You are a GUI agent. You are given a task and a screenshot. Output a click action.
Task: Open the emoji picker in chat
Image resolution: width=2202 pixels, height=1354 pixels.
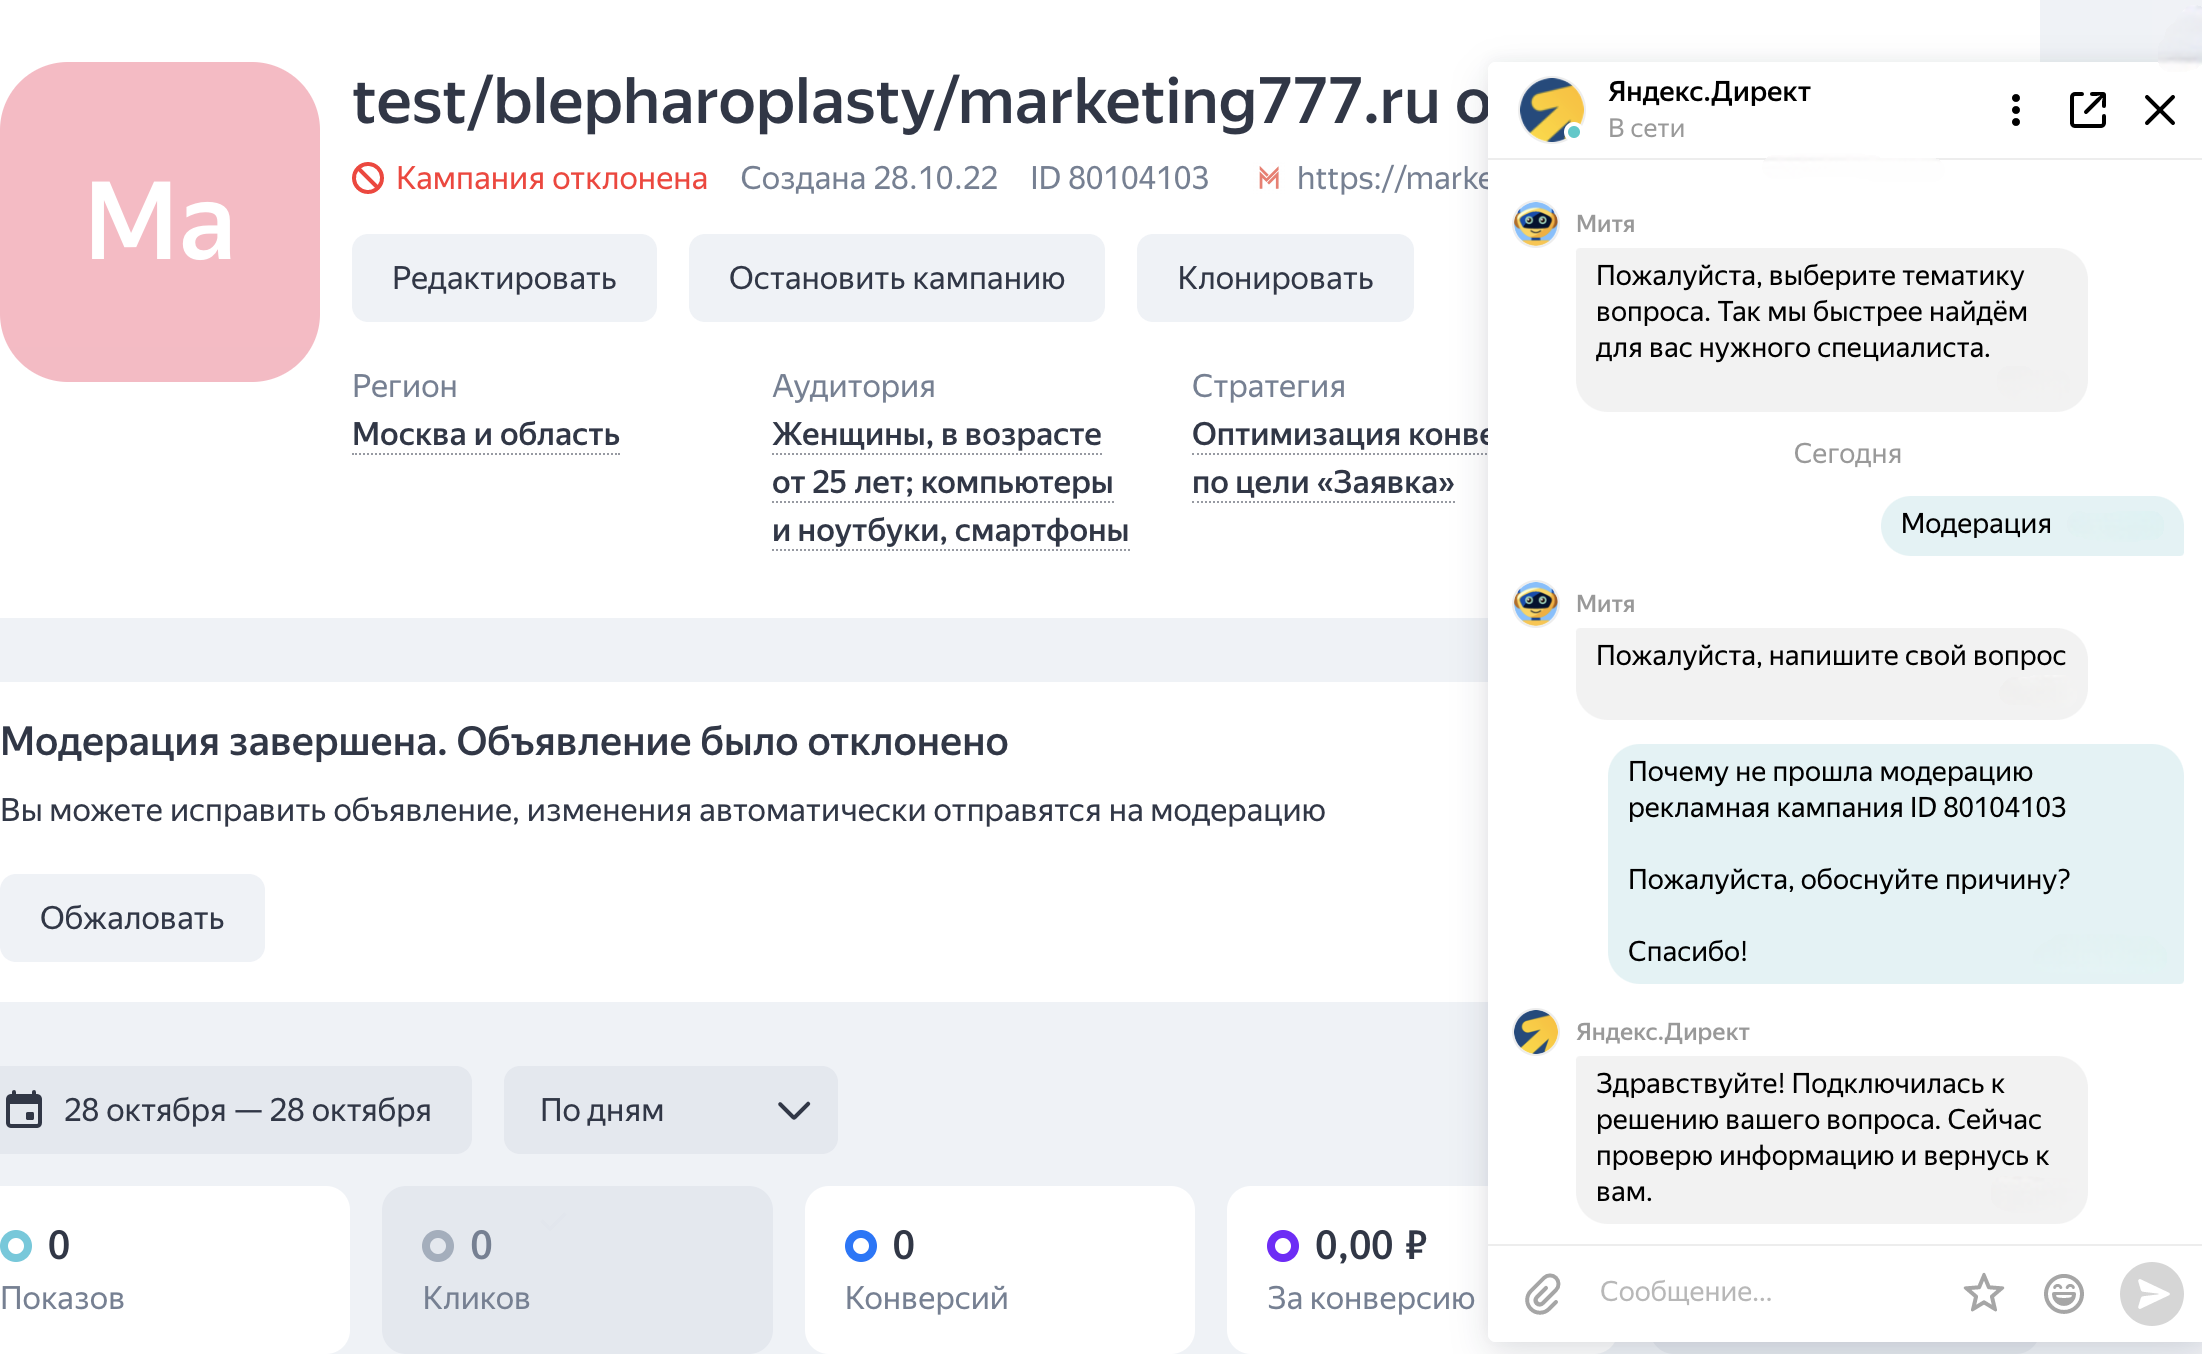(x=2063, y=1293)
